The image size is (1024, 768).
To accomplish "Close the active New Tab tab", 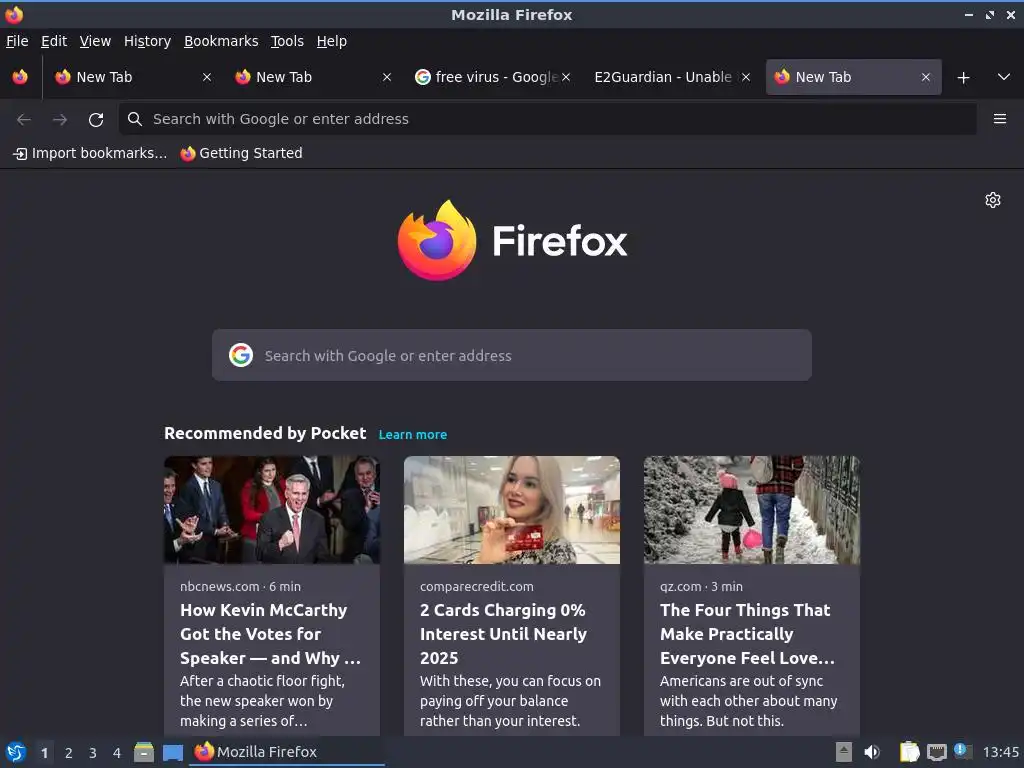I will 925,77.
